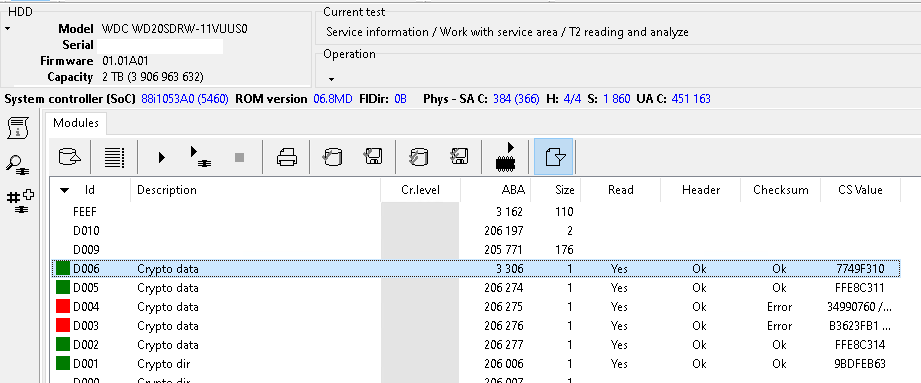Open the Modules tab
This screenshot has height=383, width=921.
pyautogui.click(x=76, y=123)
